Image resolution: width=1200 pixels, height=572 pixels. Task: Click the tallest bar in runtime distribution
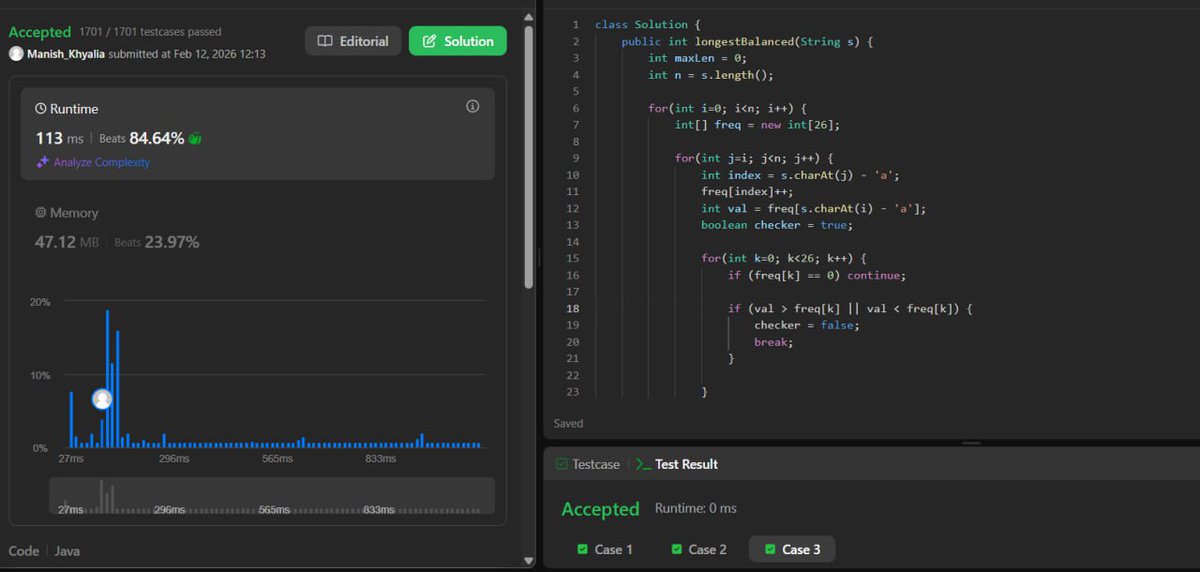coord(108,378)
